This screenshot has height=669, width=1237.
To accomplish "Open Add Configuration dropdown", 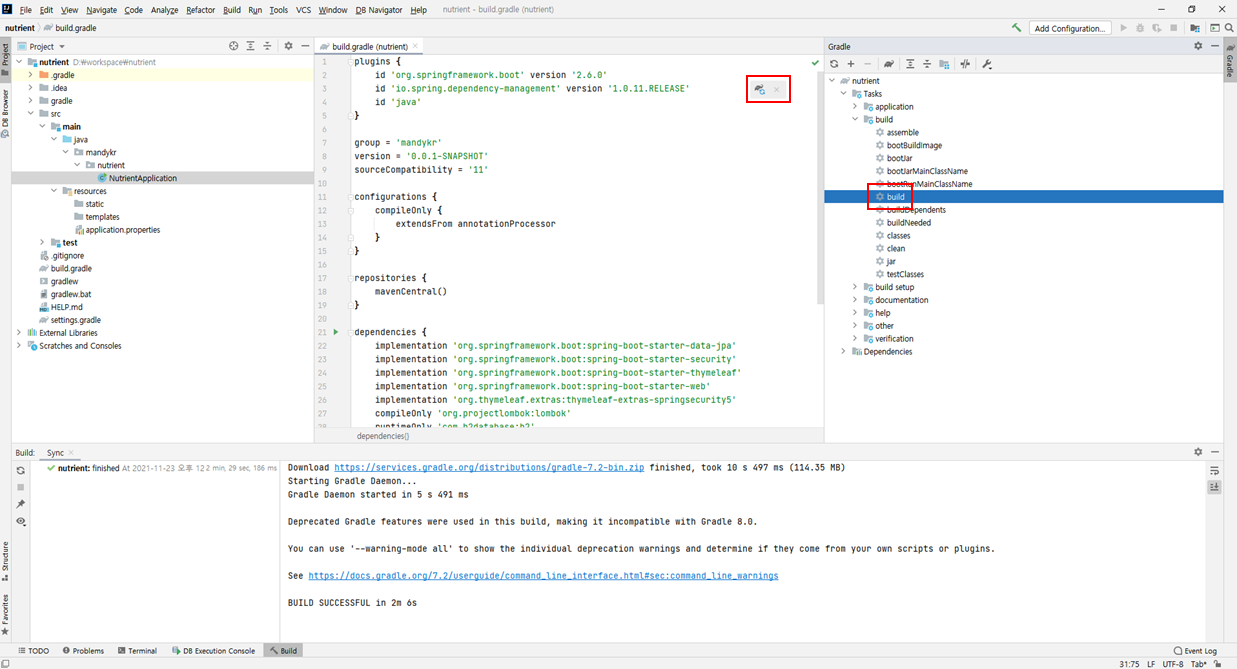I will pyautogui.click(x=1071, y=28).
